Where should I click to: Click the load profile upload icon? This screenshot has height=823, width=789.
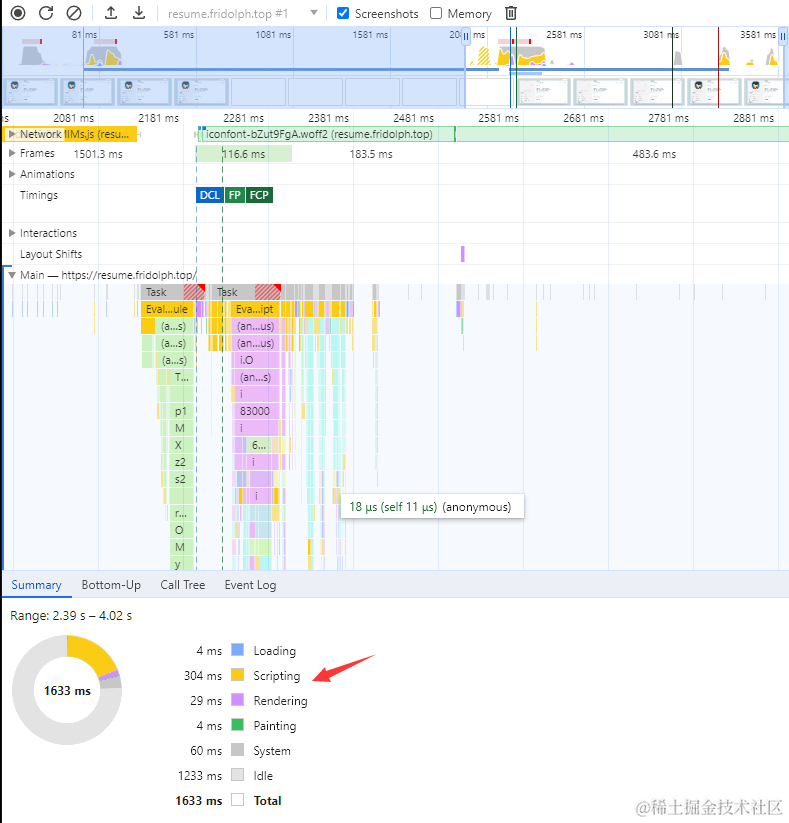point(111,13)
